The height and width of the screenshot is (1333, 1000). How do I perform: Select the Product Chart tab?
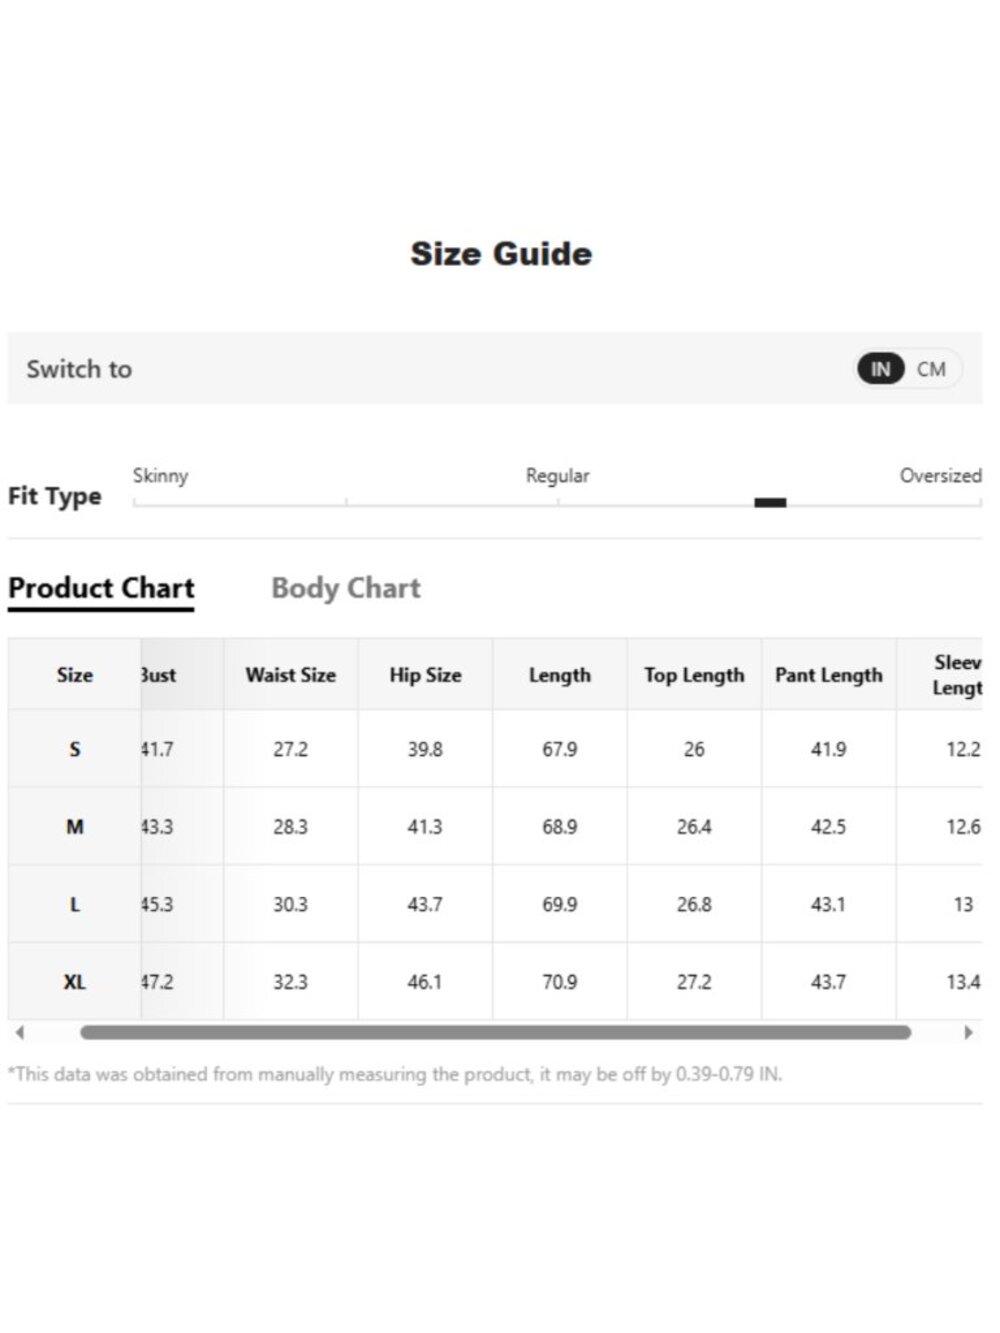[x=101, y=588]
